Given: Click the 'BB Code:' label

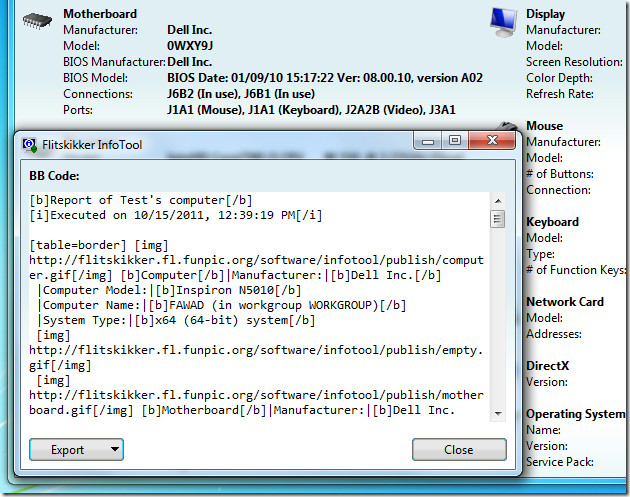Looking at the screenshot, I should [54, 176].
